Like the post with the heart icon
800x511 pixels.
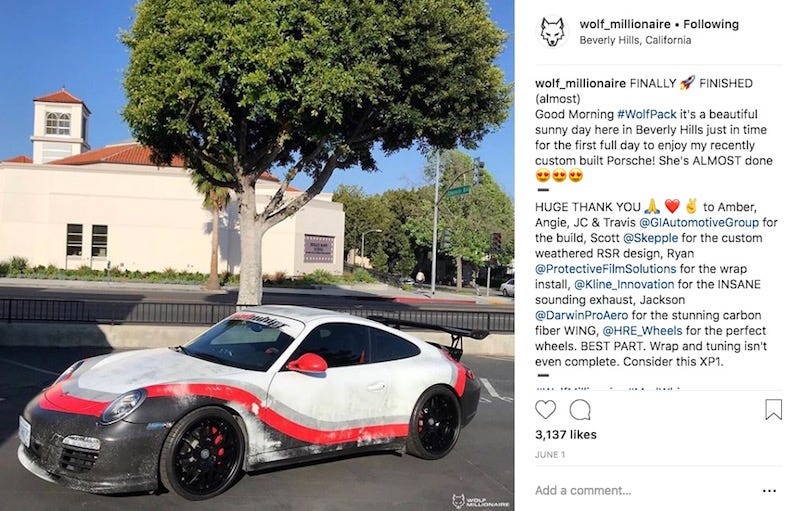[x=545, y=410]
